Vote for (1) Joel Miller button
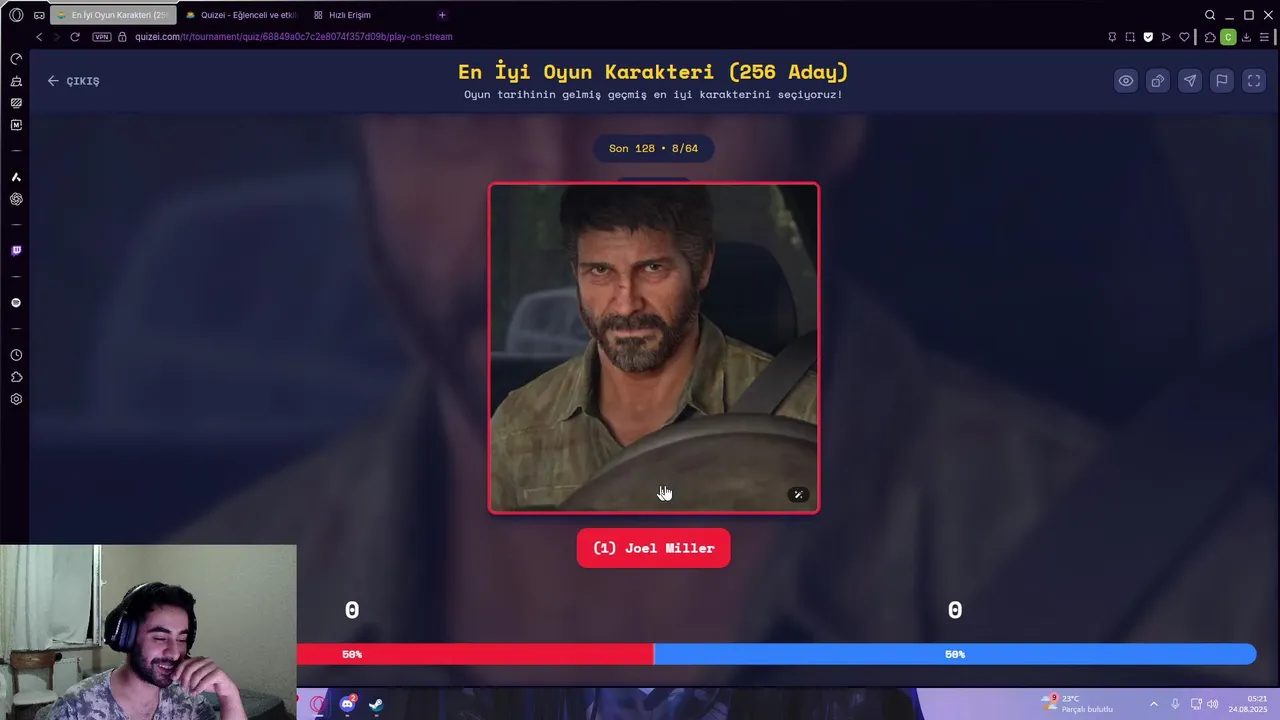This screenshot has width=1280, height=720. coord(653,548)
